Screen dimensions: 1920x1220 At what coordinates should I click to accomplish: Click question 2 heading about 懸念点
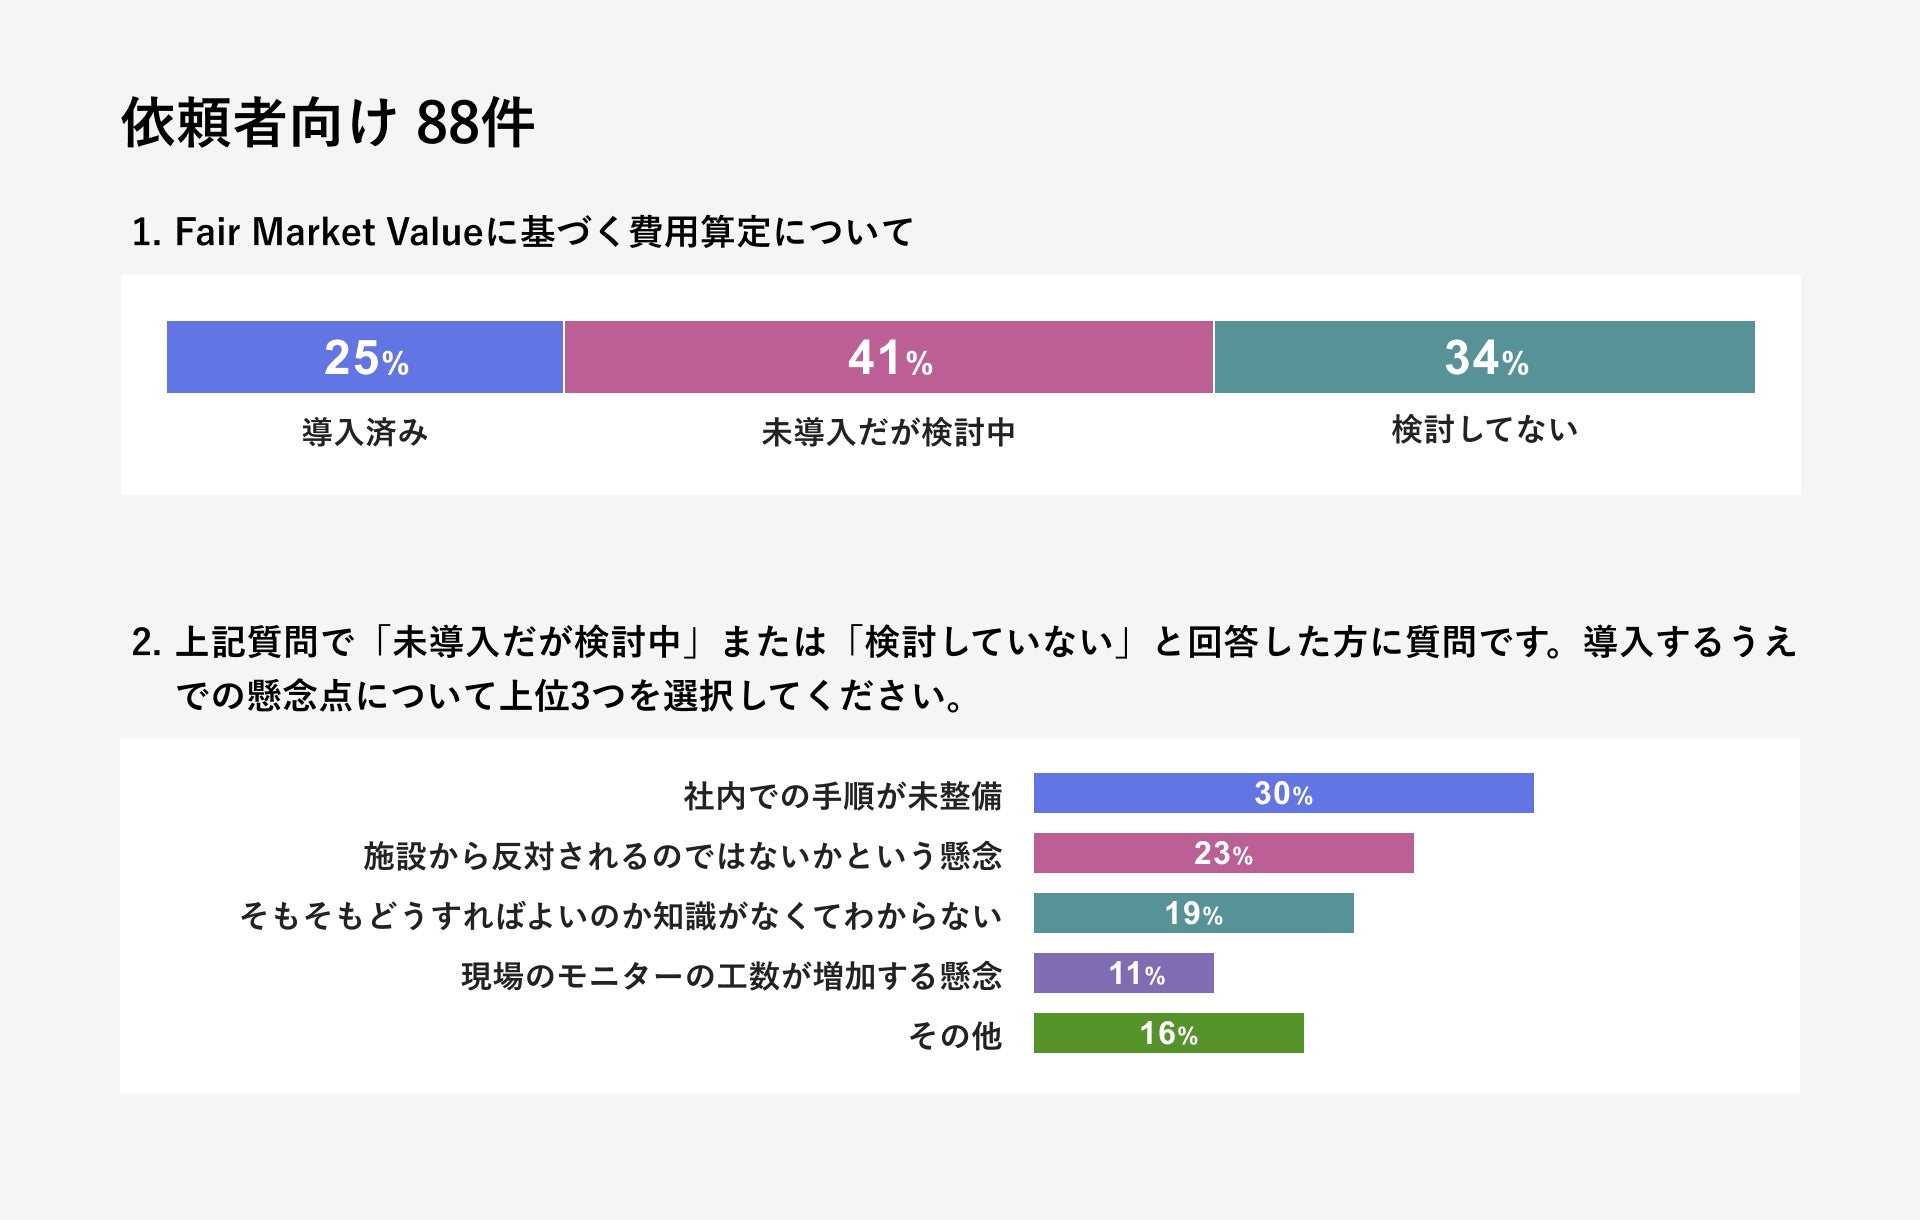point(963,668)
